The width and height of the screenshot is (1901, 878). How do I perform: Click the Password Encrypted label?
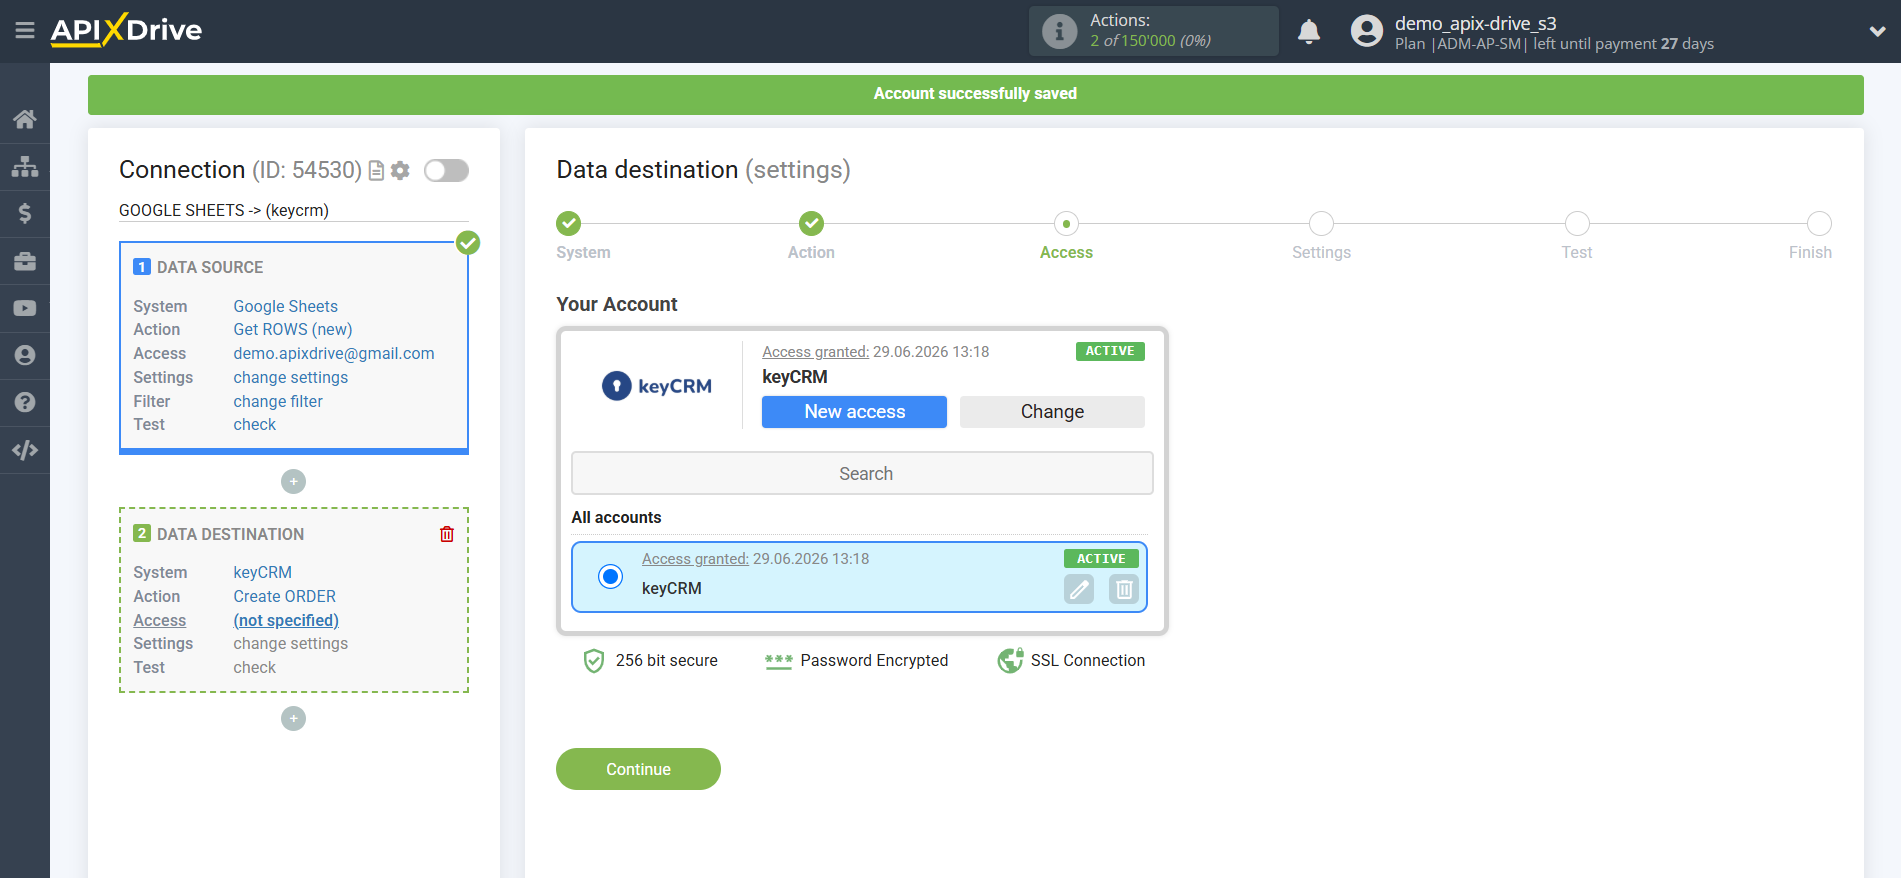click(x=874, y=660)
